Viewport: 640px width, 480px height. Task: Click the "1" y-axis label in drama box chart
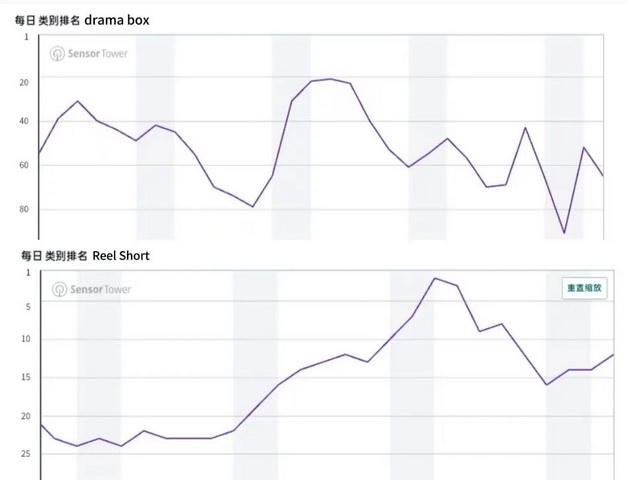click(x=26, y=37)
